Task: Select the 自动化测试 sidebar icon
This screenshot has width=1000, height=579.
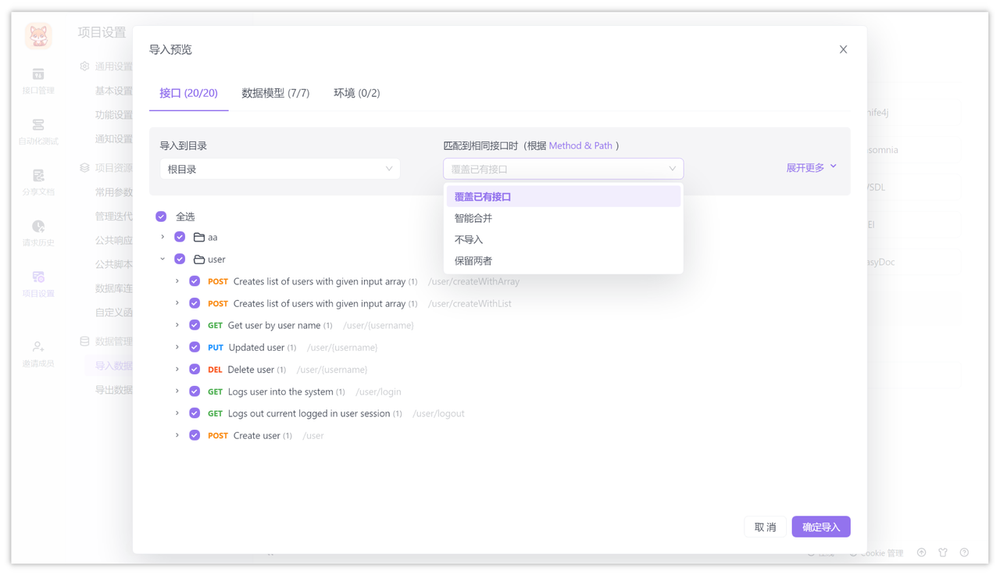Action: (38, 130)
